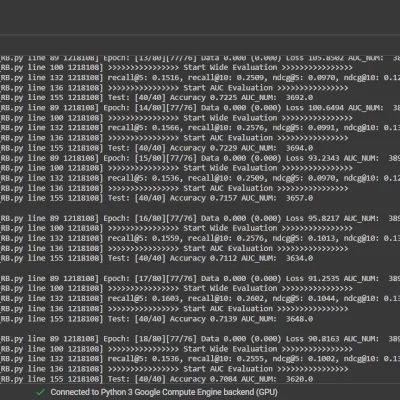Click the recall@5: 0.1603 result line

click(x=200, y=298)
